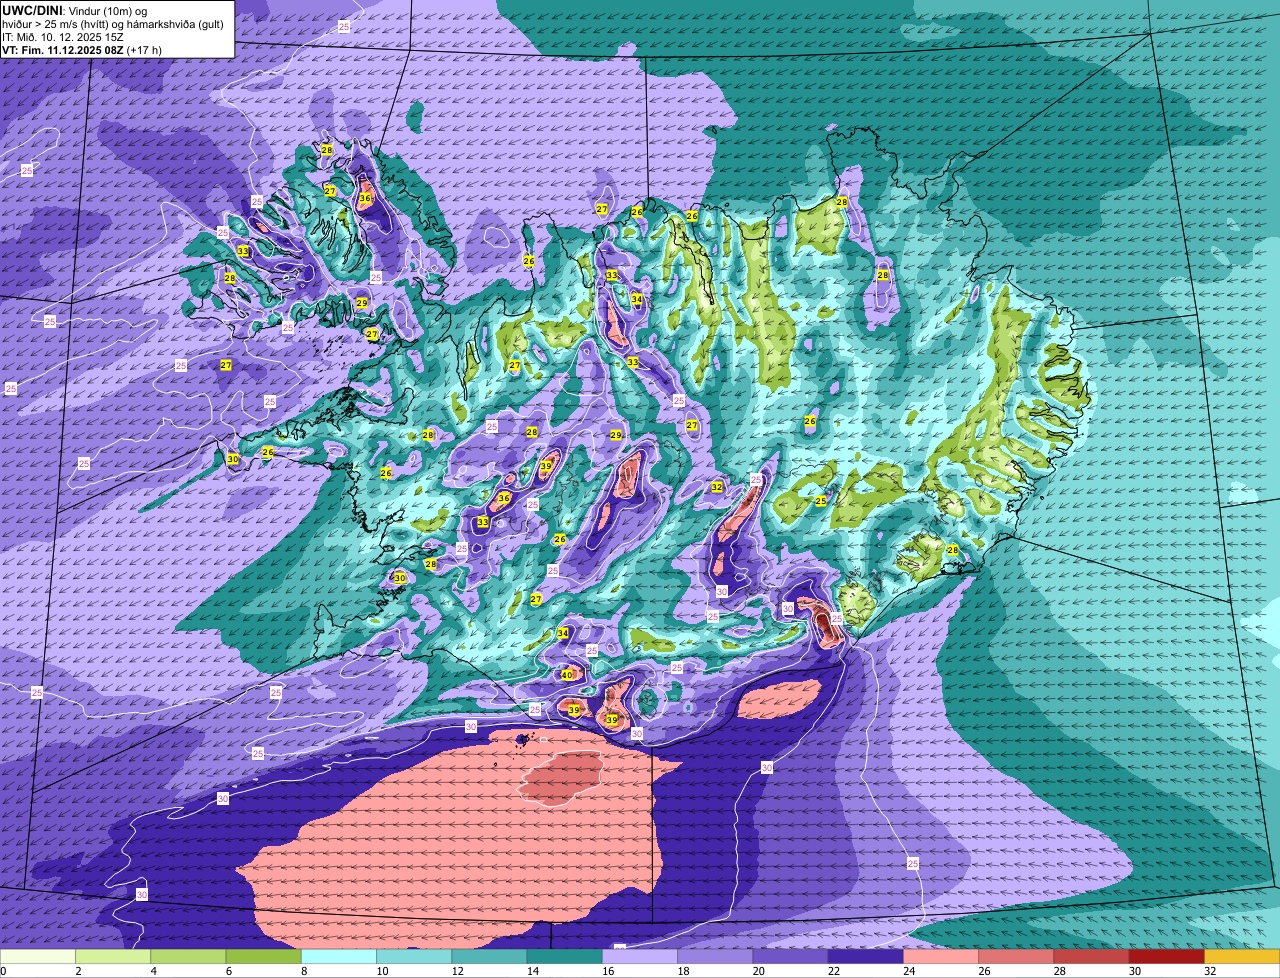Click the 8–10 m/s cyan legend swatch
Screen dimensions: 1280x978
click(x=339, y=957)
